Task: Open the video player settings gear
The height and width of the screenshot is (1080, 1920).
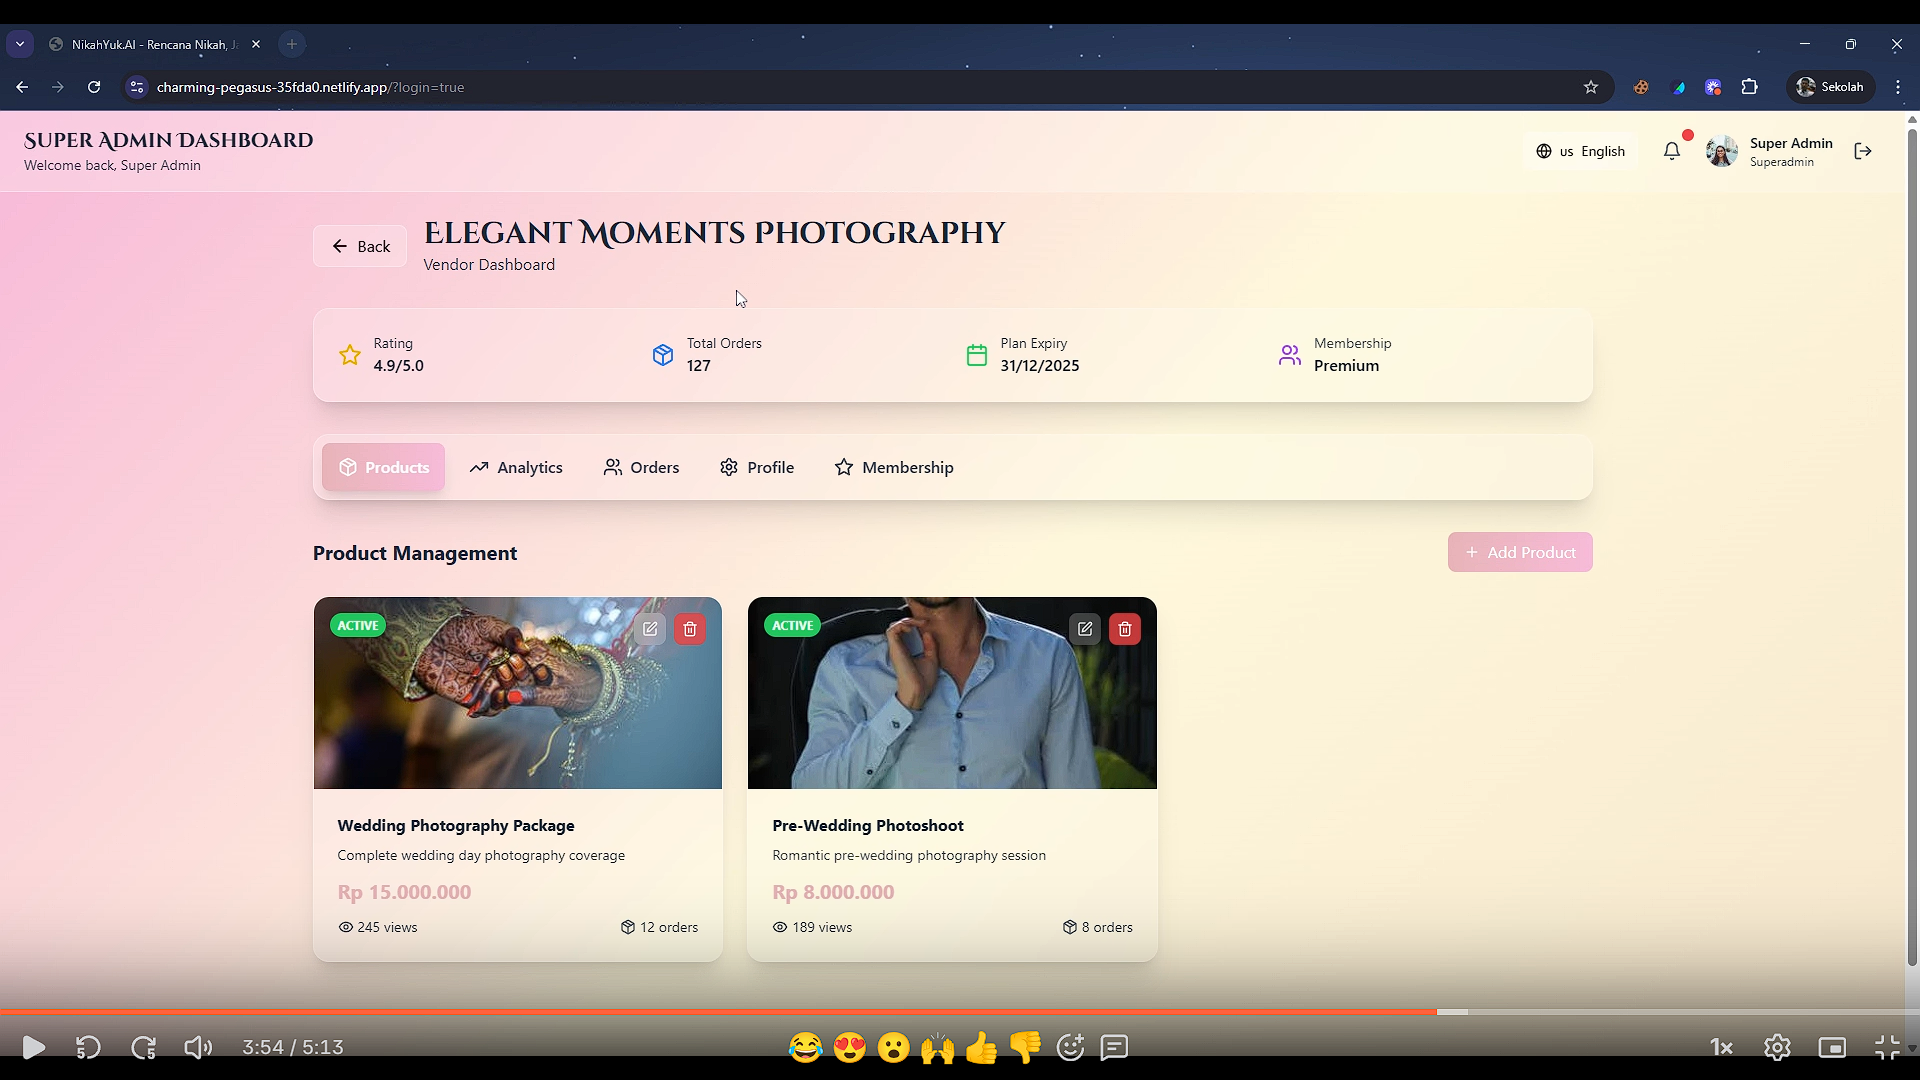Action: click(x=1777, y=1047)
